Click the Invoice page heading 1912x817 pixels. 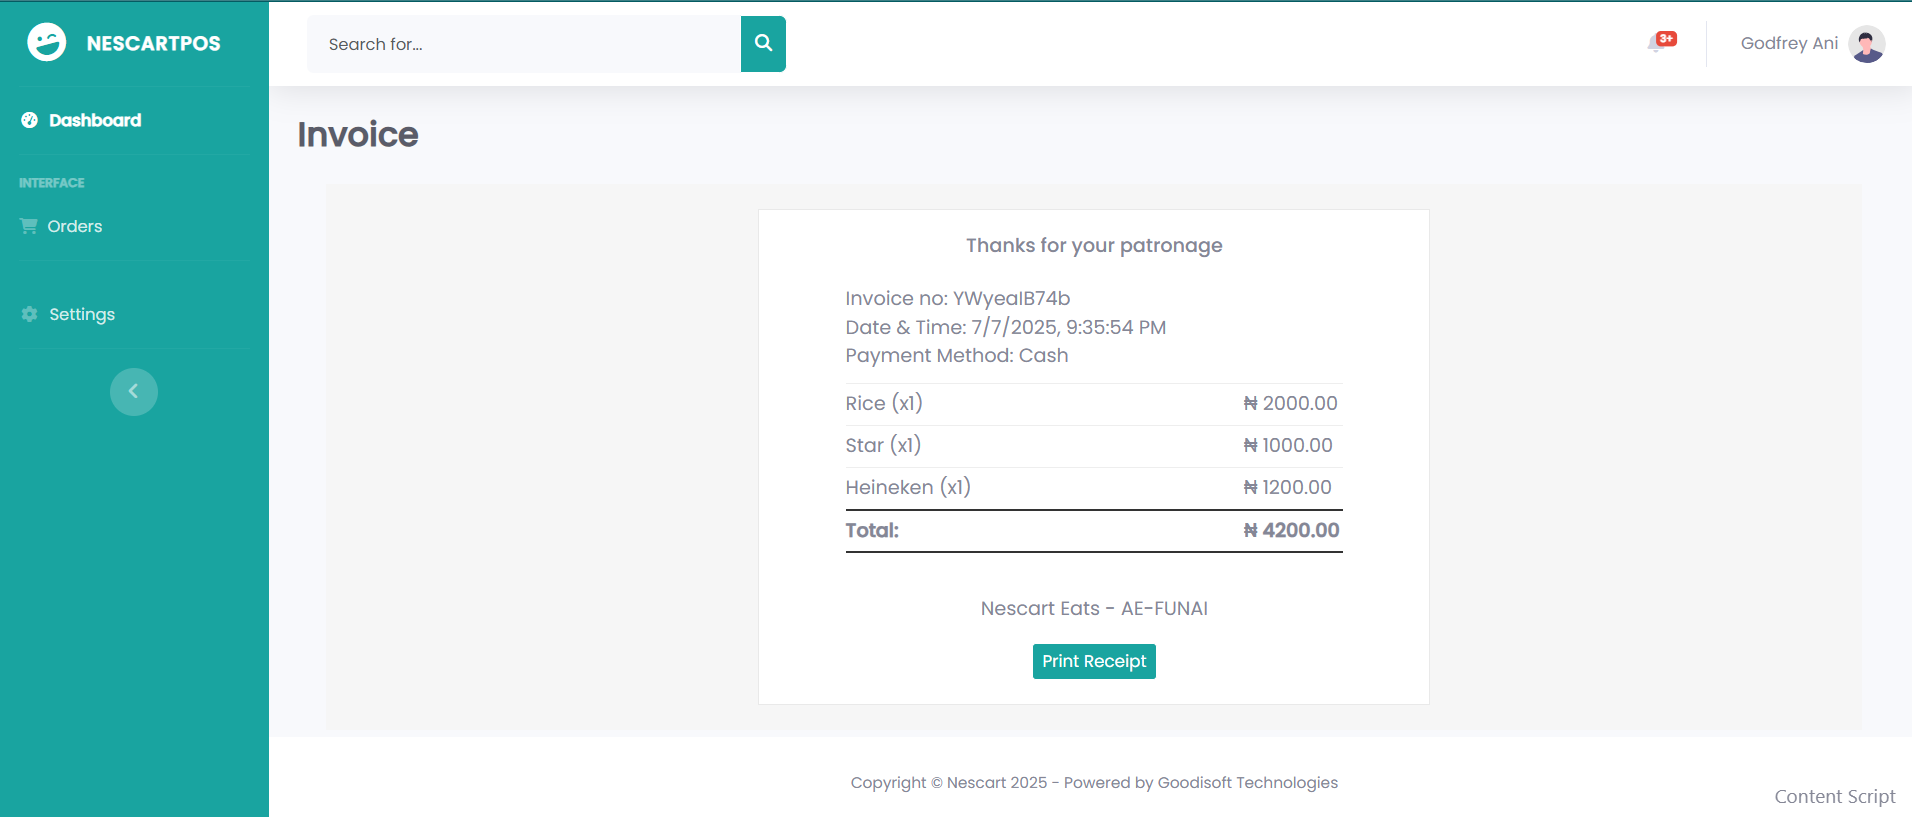(x=358, y=134)
